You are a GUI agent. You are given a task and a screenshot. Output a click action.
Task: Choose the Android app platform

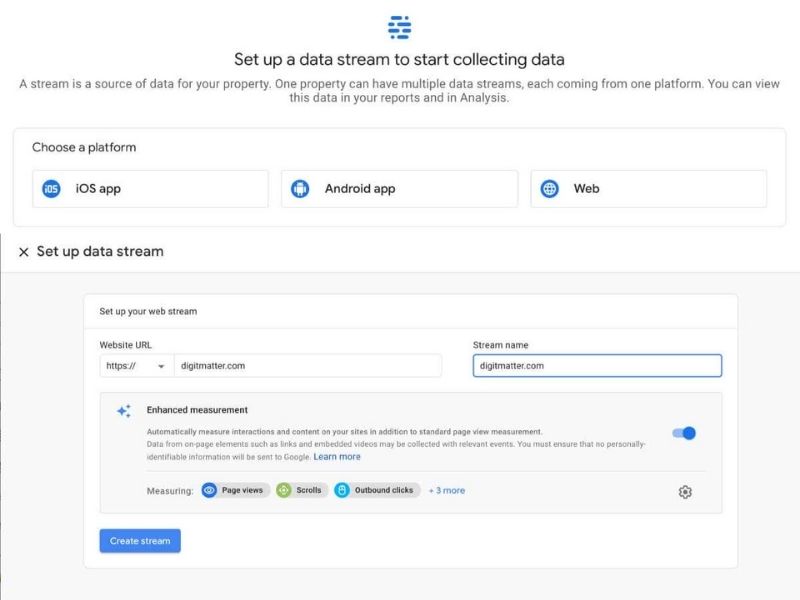coord(399,189)
